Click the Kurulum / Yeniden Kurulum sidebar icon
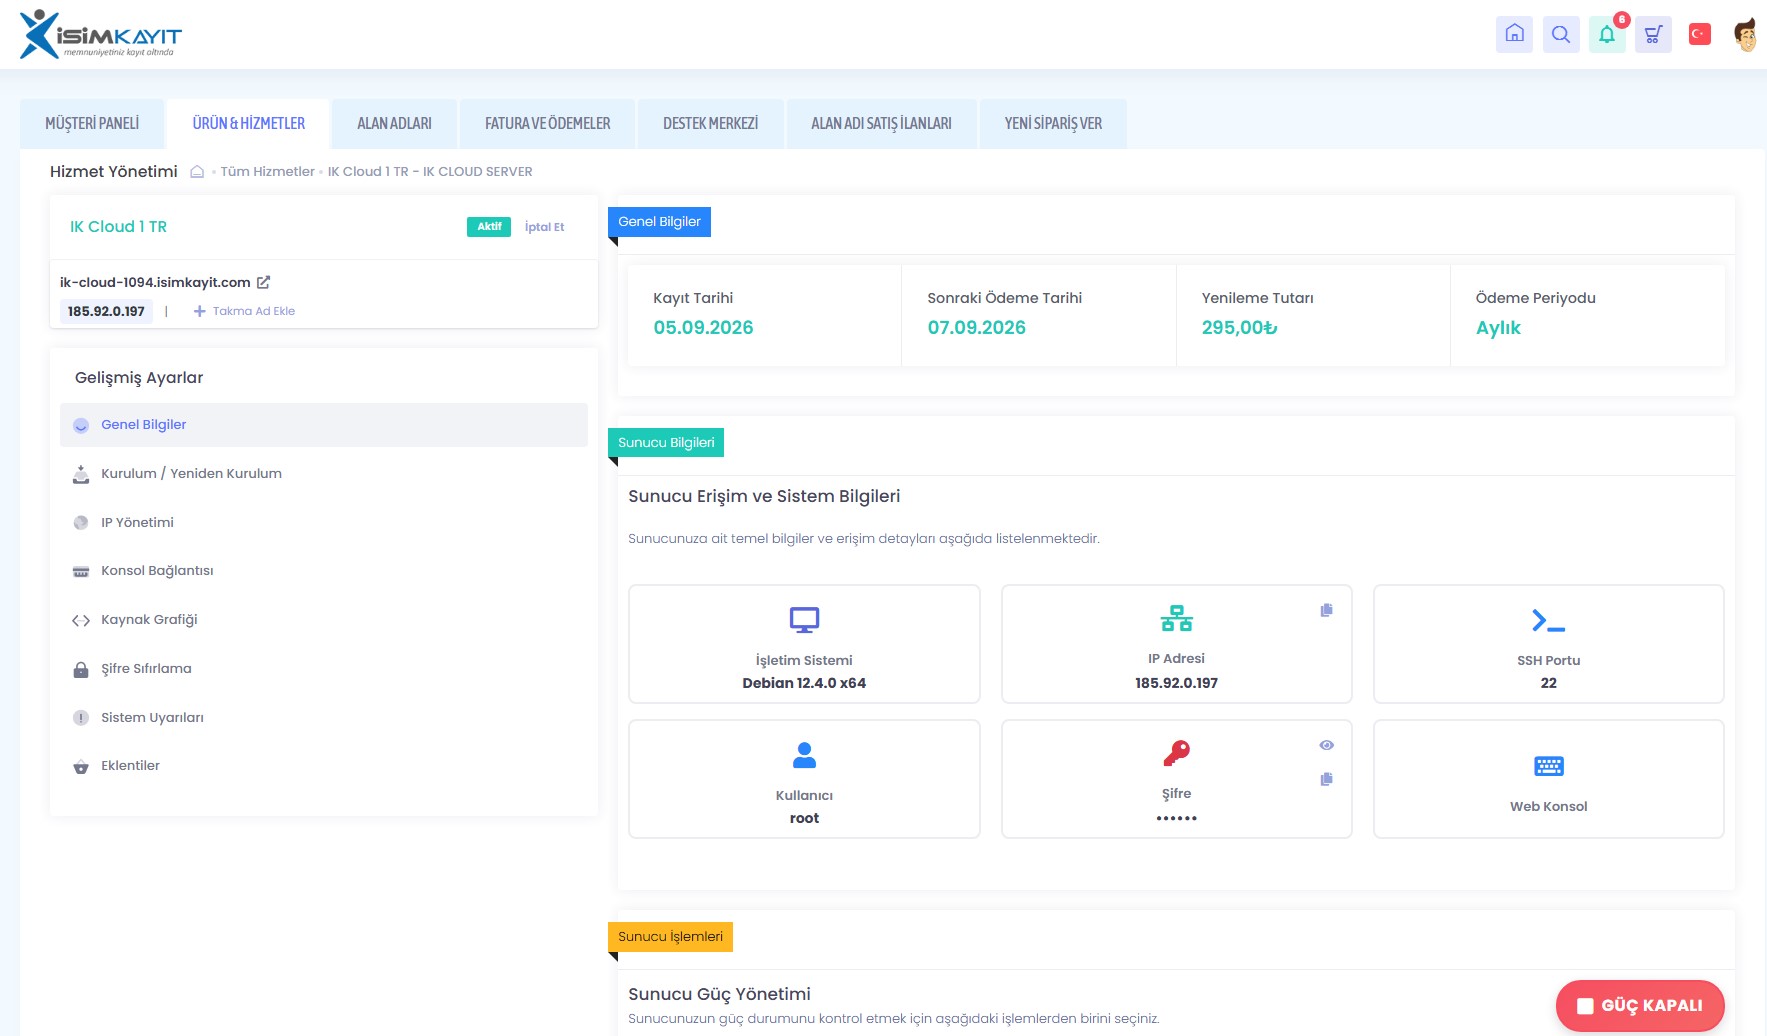Image resolution: width=1767 pixels, height=1036 pixels. pos(81,474)
